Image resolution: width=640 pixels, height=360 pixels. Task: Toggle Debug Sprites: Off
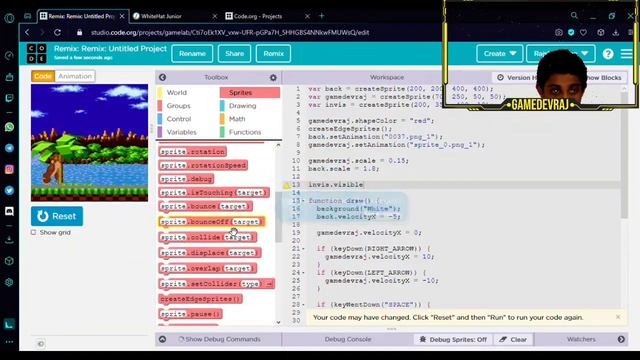[453, 339]
